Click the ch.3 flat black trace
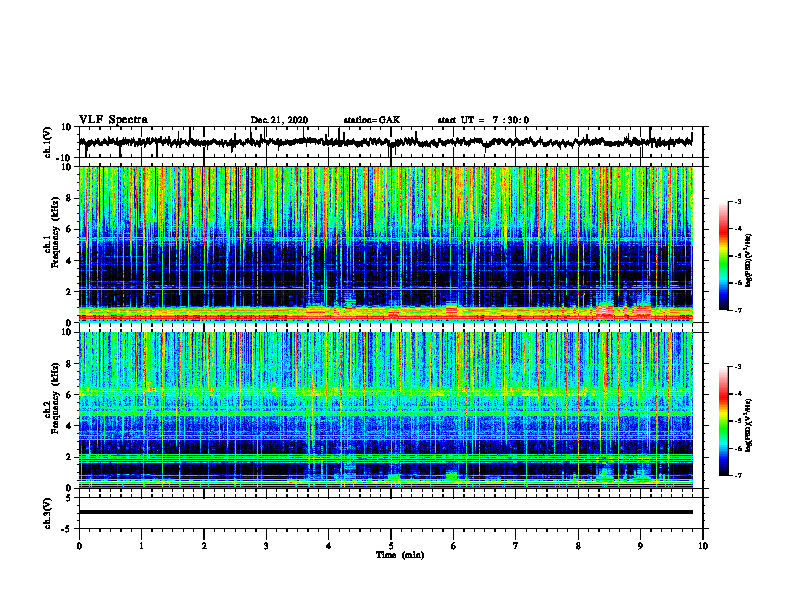The width and height of the screenshot is (792, 612). [385, 512]
